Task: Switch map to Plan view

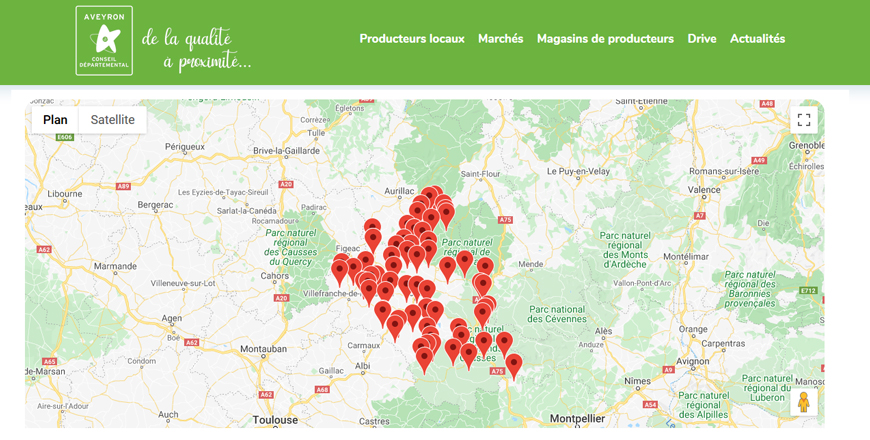Action: pyautogui.click(x=55, y=120)
